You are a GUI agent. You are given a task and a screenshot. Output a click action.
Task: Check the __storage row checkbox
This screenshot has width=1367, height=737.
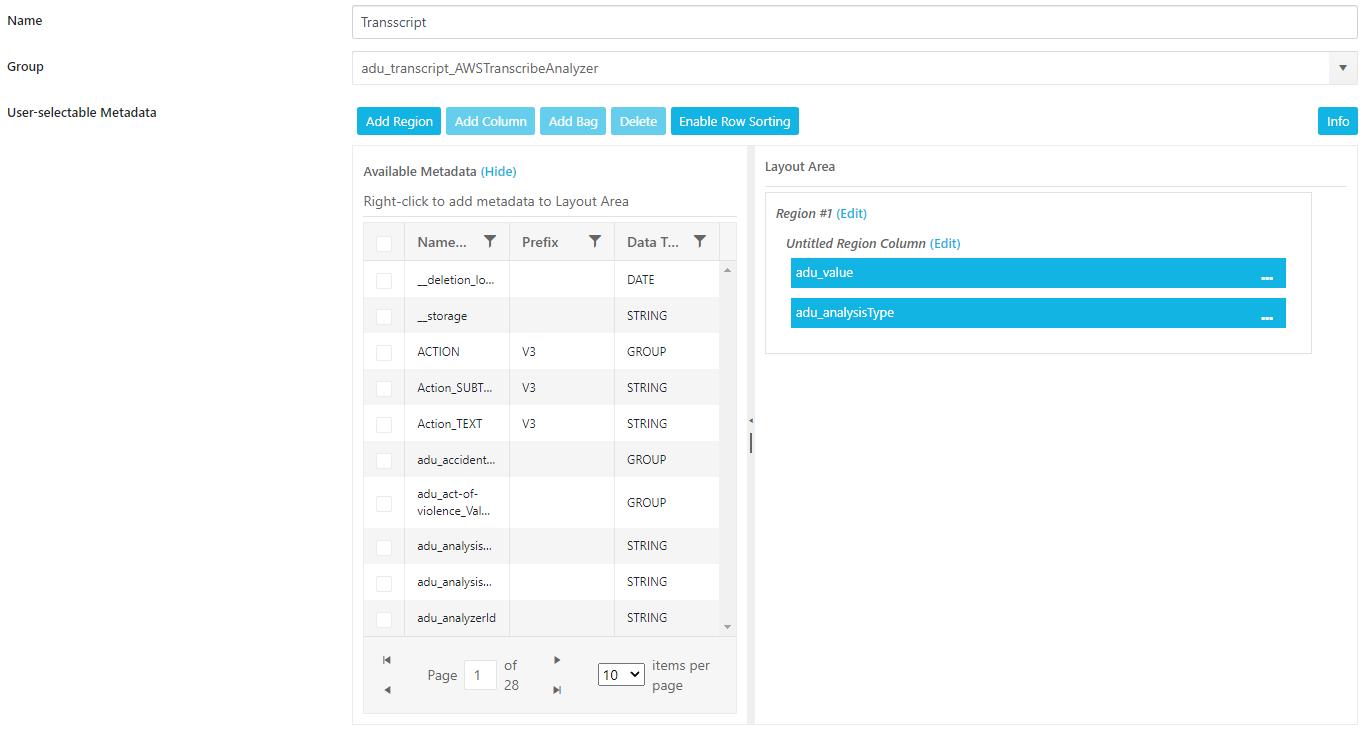coord(384,317)
